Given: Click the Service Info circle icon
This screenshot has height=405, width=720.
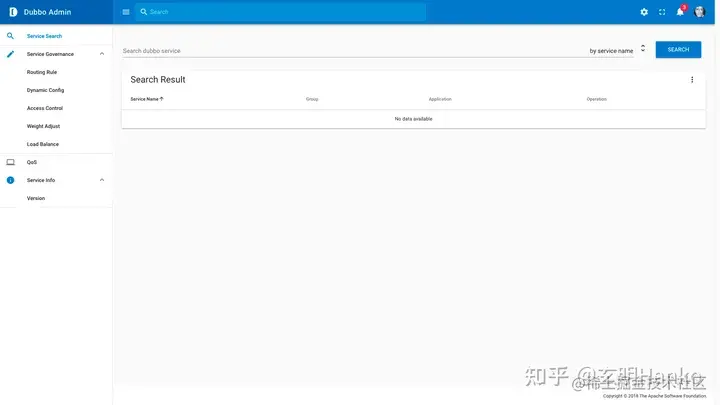Looking at the screenshot, I should (10, 180).
